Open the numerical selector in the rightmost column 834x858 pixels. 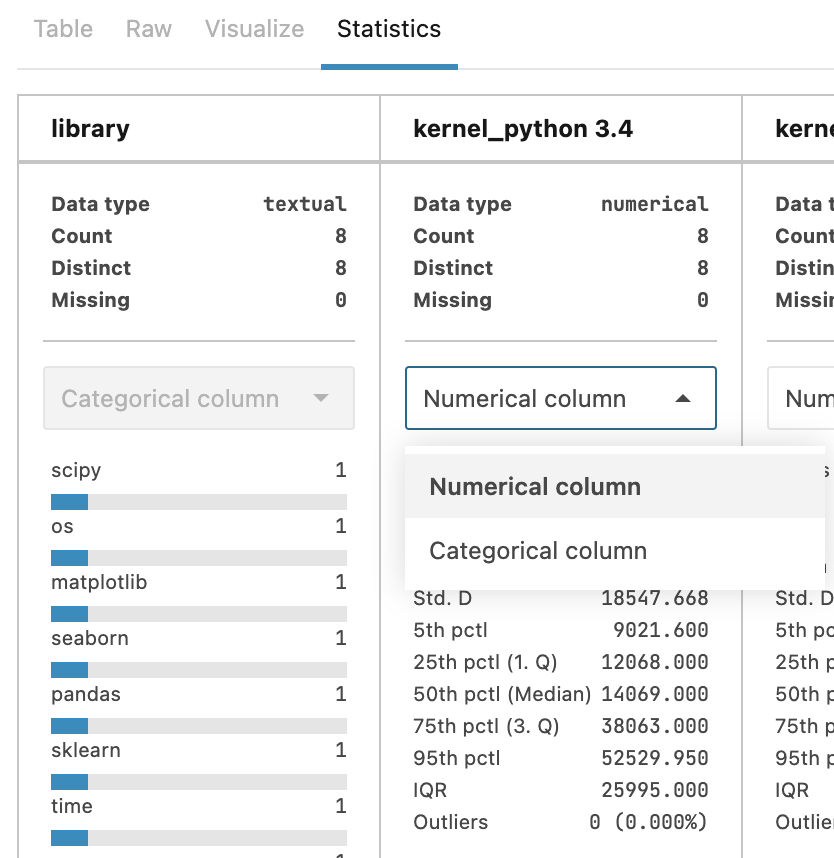810,398
